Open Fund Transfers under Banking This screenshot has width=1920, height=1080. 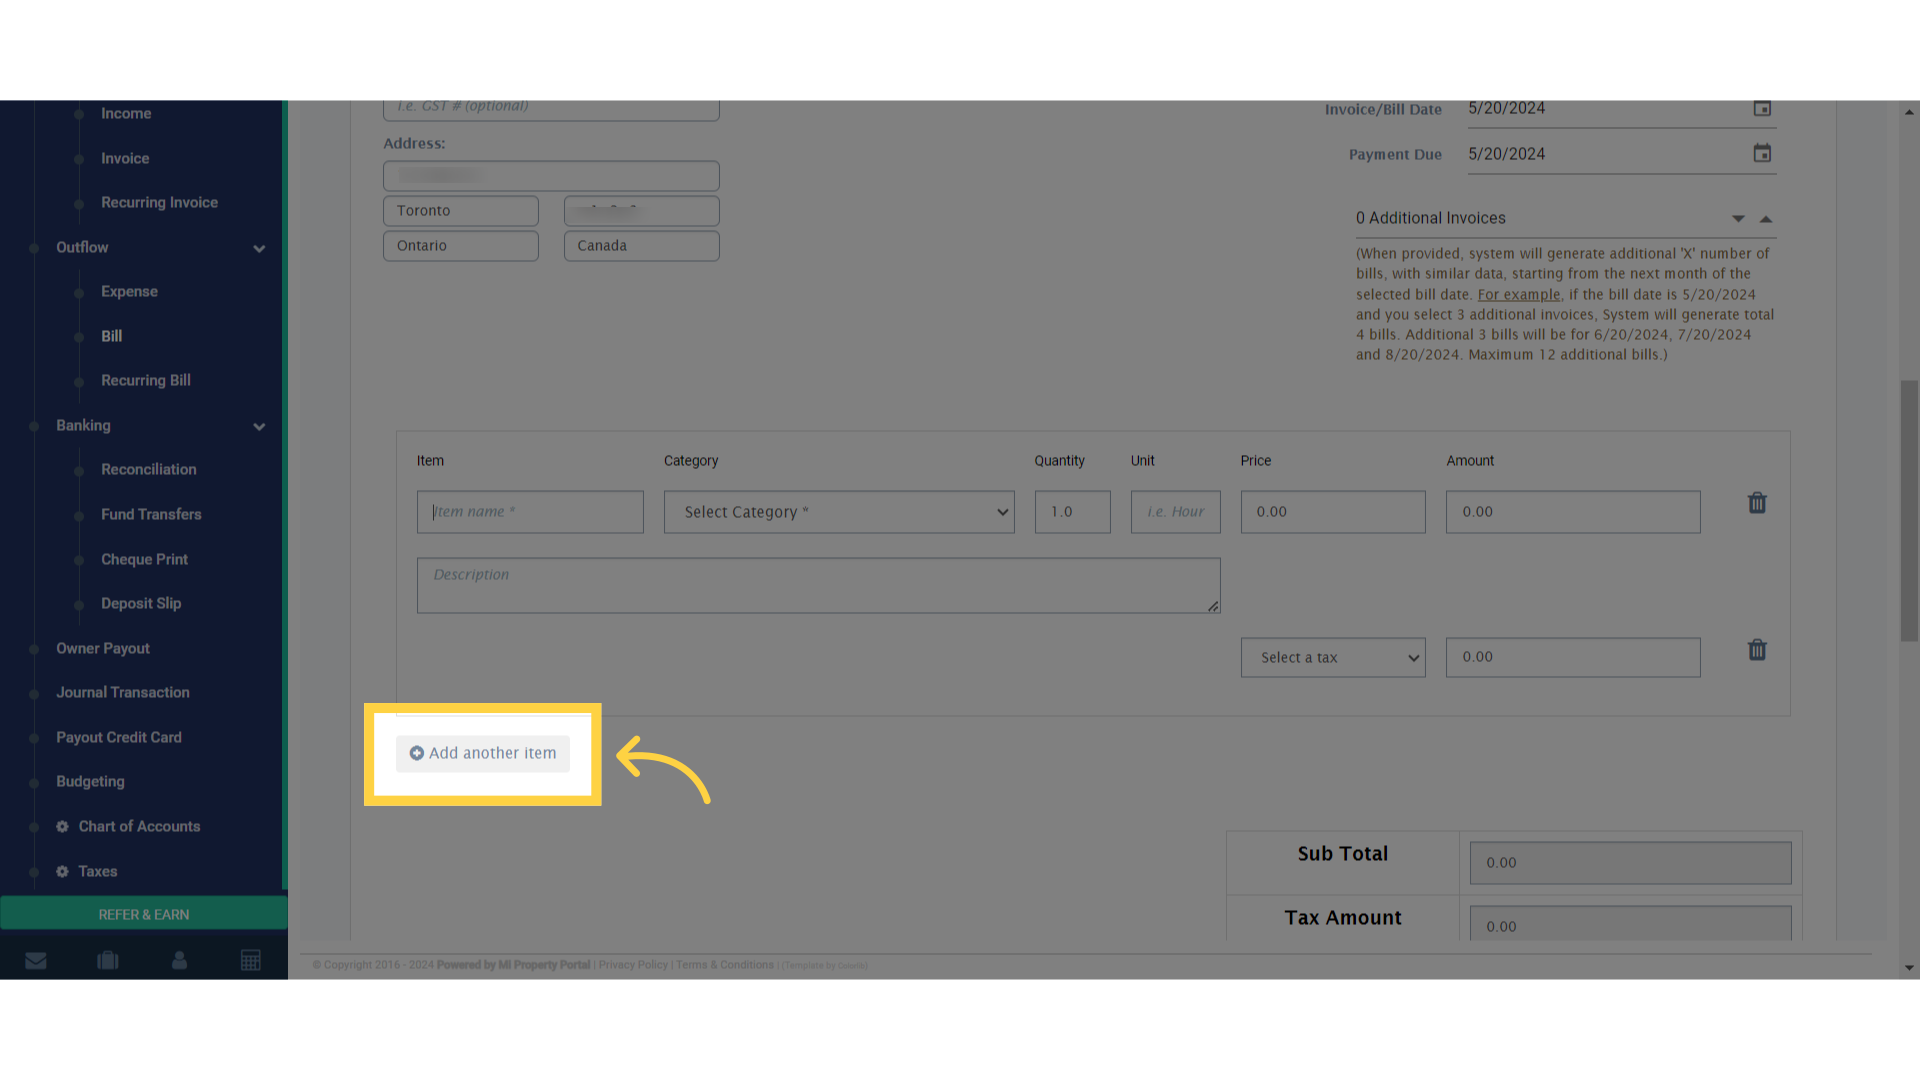click(151, 514)
